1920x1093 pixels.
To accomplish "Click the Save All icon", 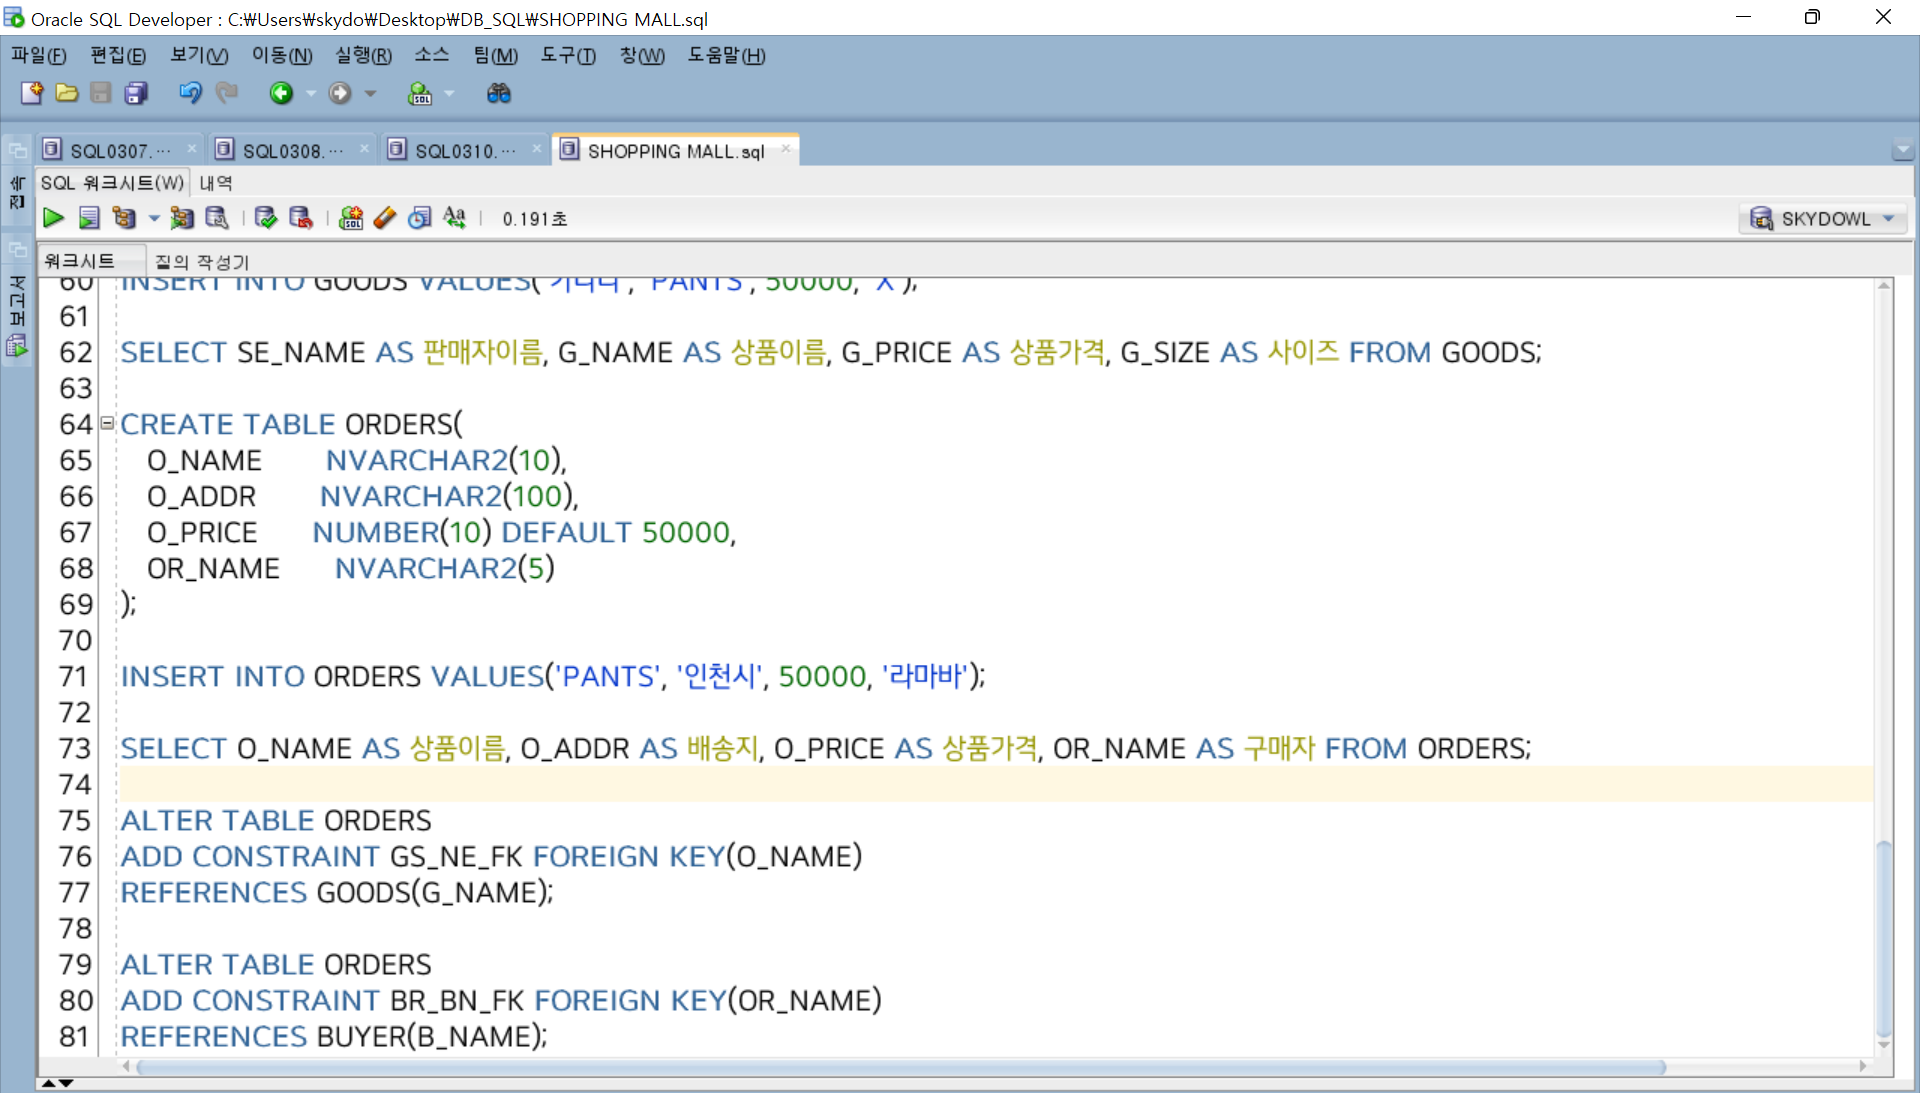I will (135, 93).
